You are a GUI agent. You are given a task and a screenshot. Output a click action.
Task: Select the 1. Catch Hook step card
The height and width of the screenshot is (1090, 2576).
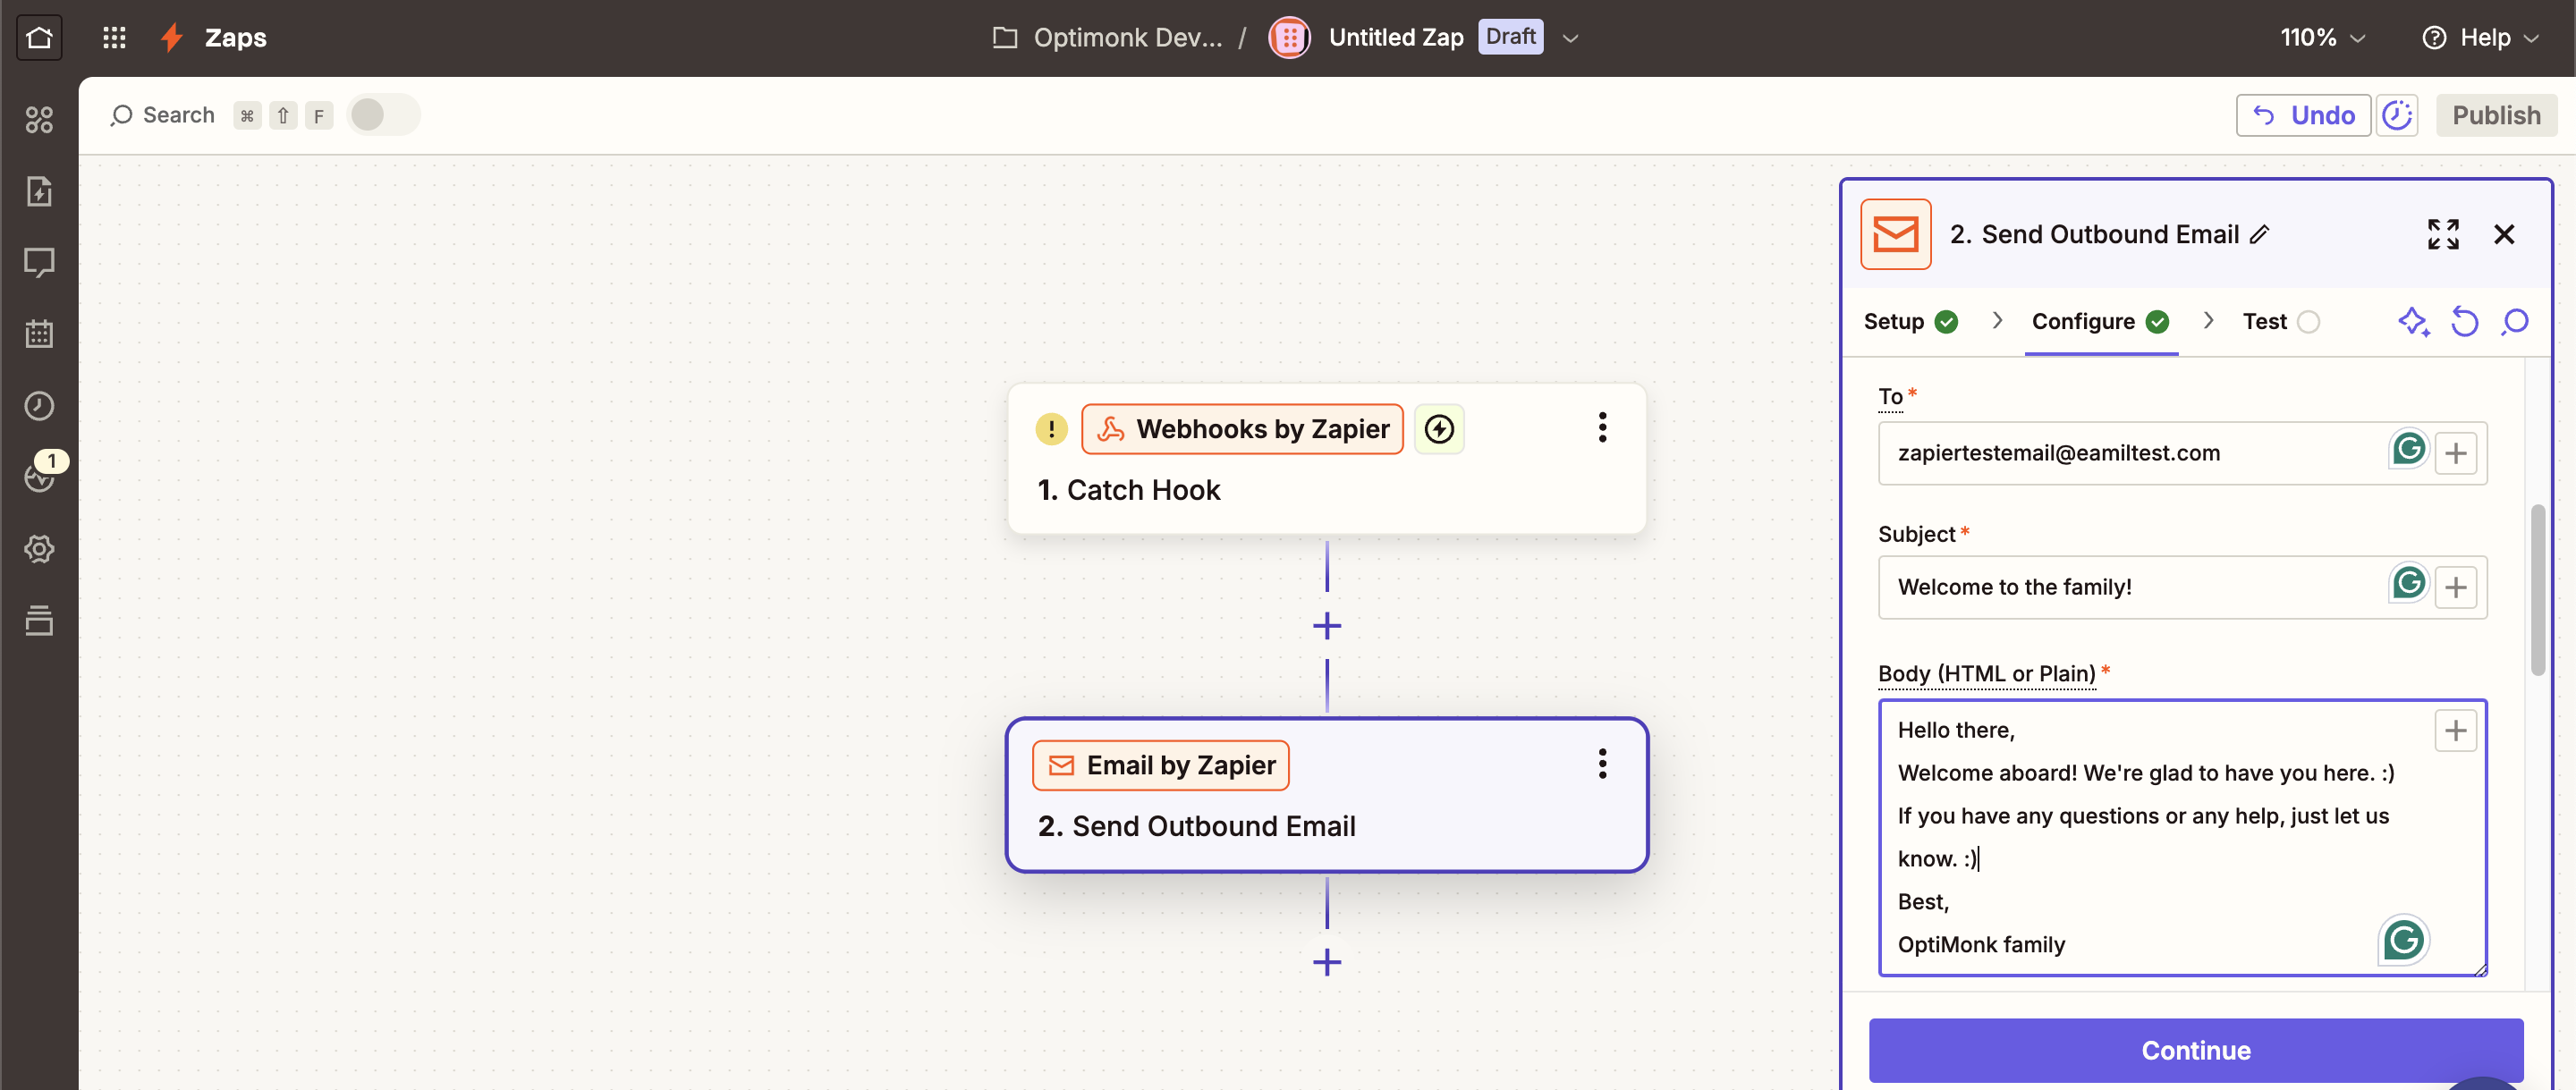click(x=1327, y=459)
